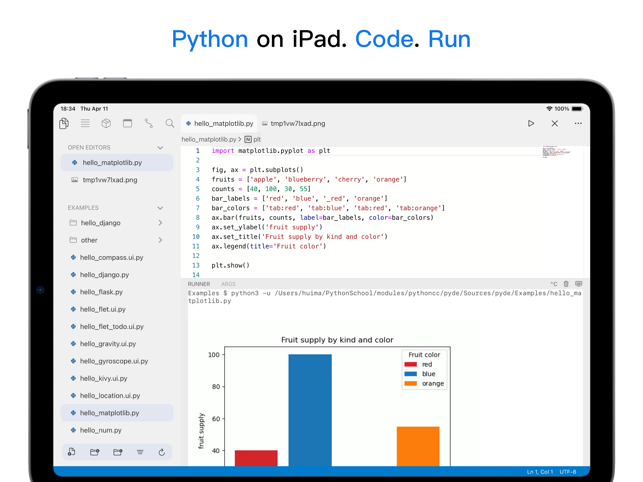
Task: Switch to the tmp1vw7lxad.png tab
Action: click(x=294, y=123)
